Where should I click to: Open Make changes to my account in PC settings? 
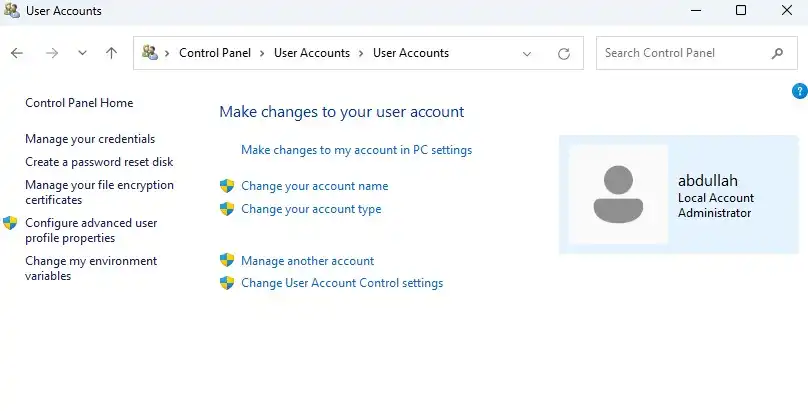pyautogui.click(x=357, y=150)
